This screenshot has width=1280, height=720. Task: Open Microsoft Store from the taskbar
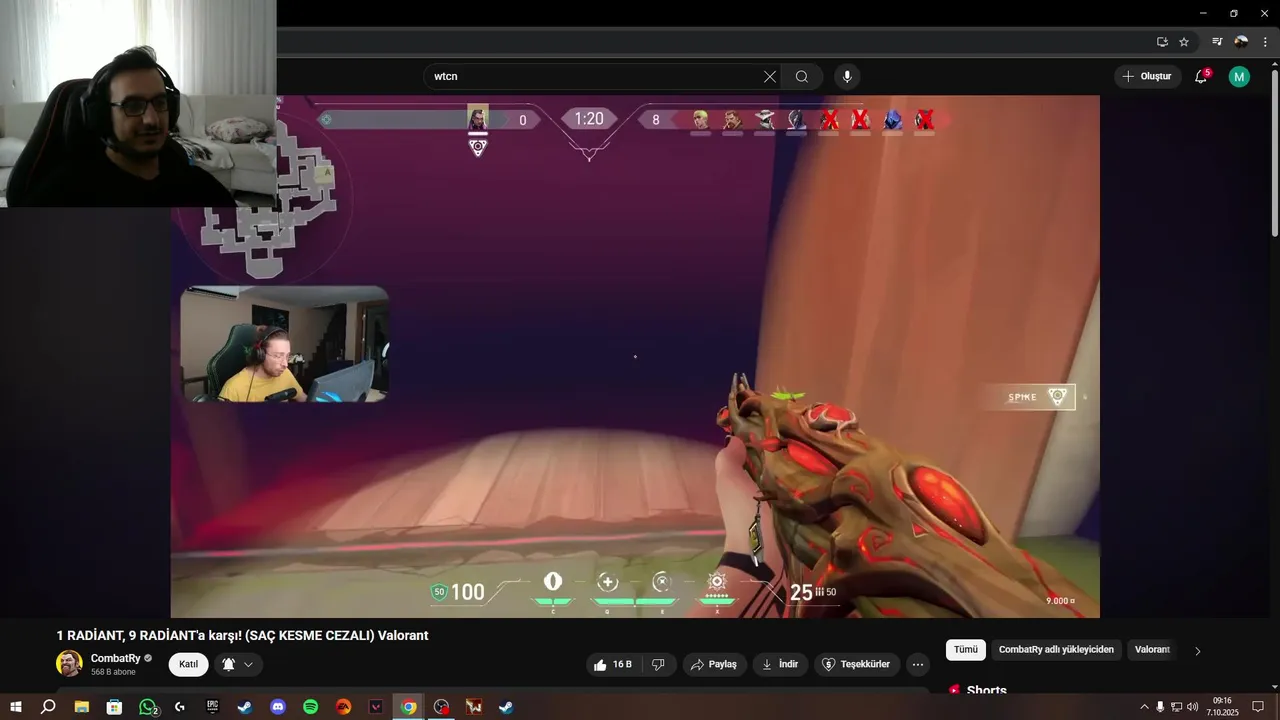pyautogui.click(x=114, y=707)
